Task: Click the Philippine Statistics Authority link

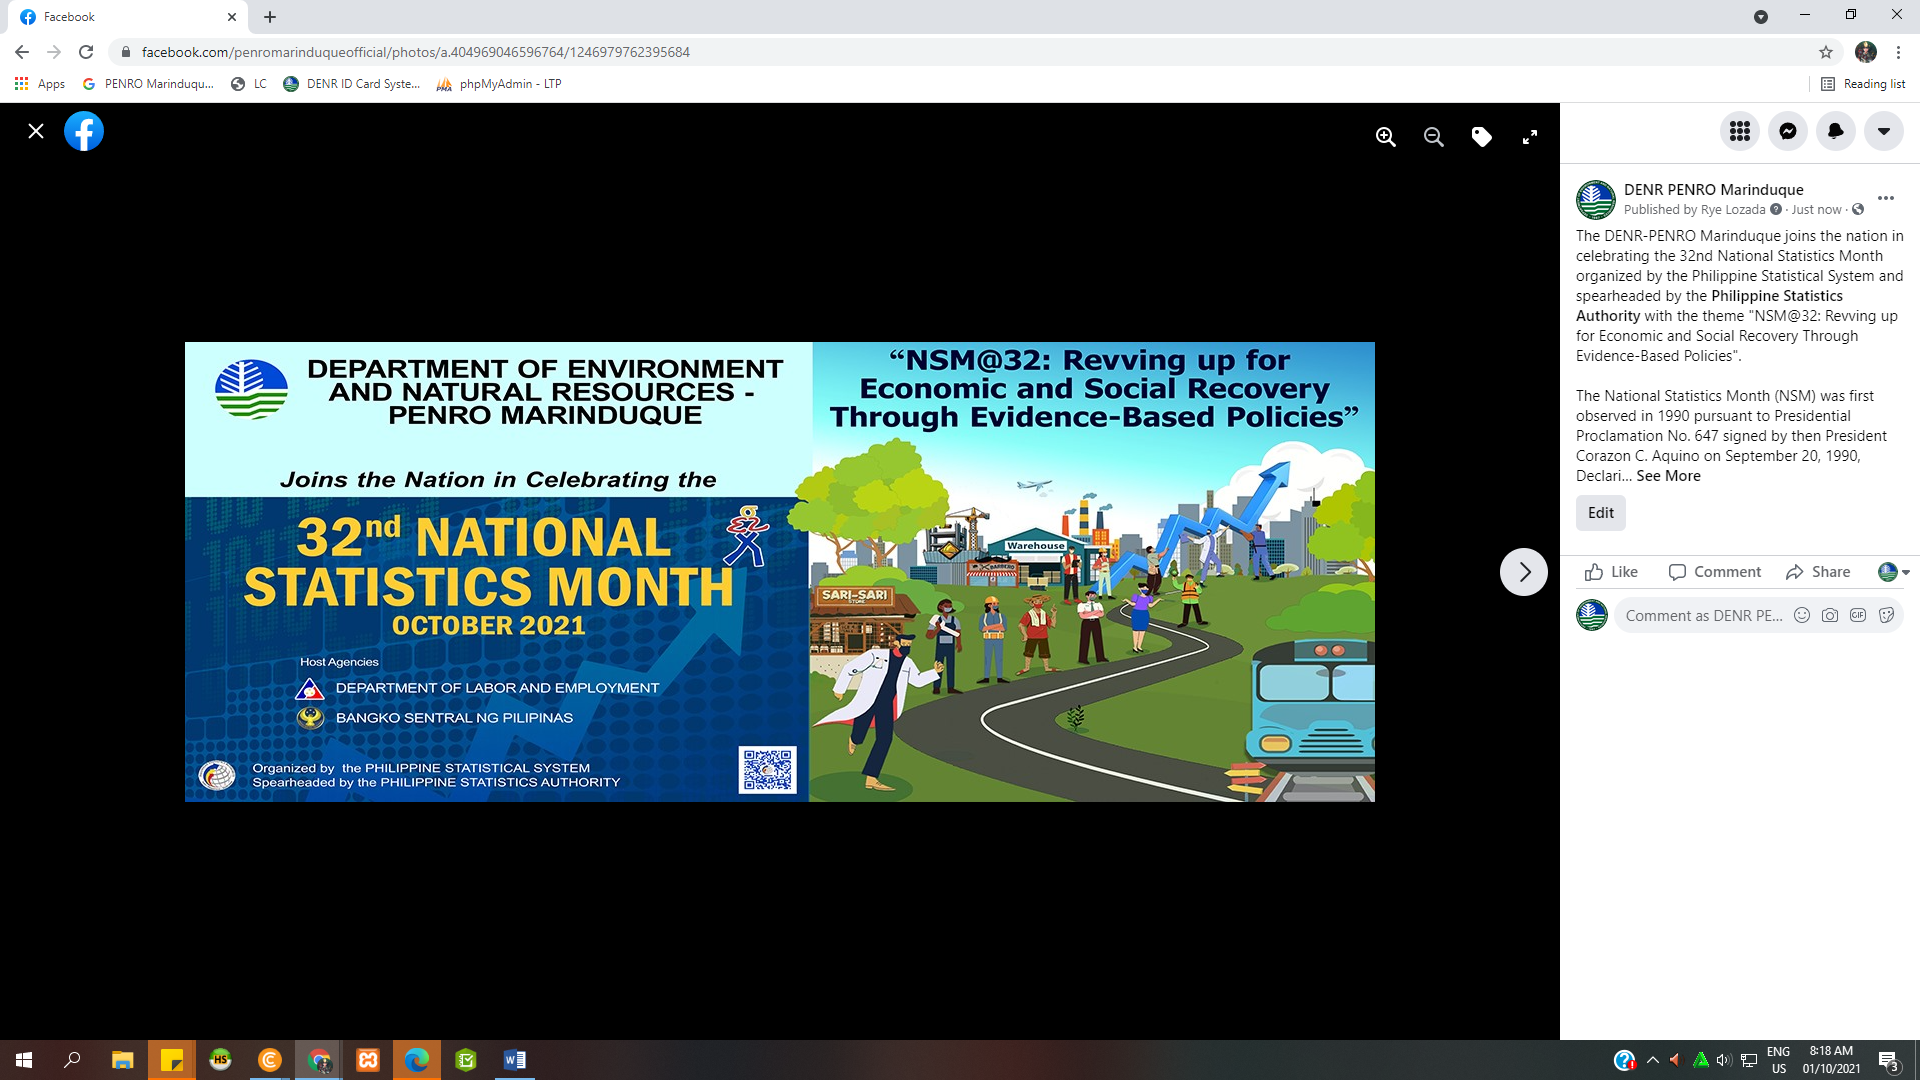Action: (1709, 306)
